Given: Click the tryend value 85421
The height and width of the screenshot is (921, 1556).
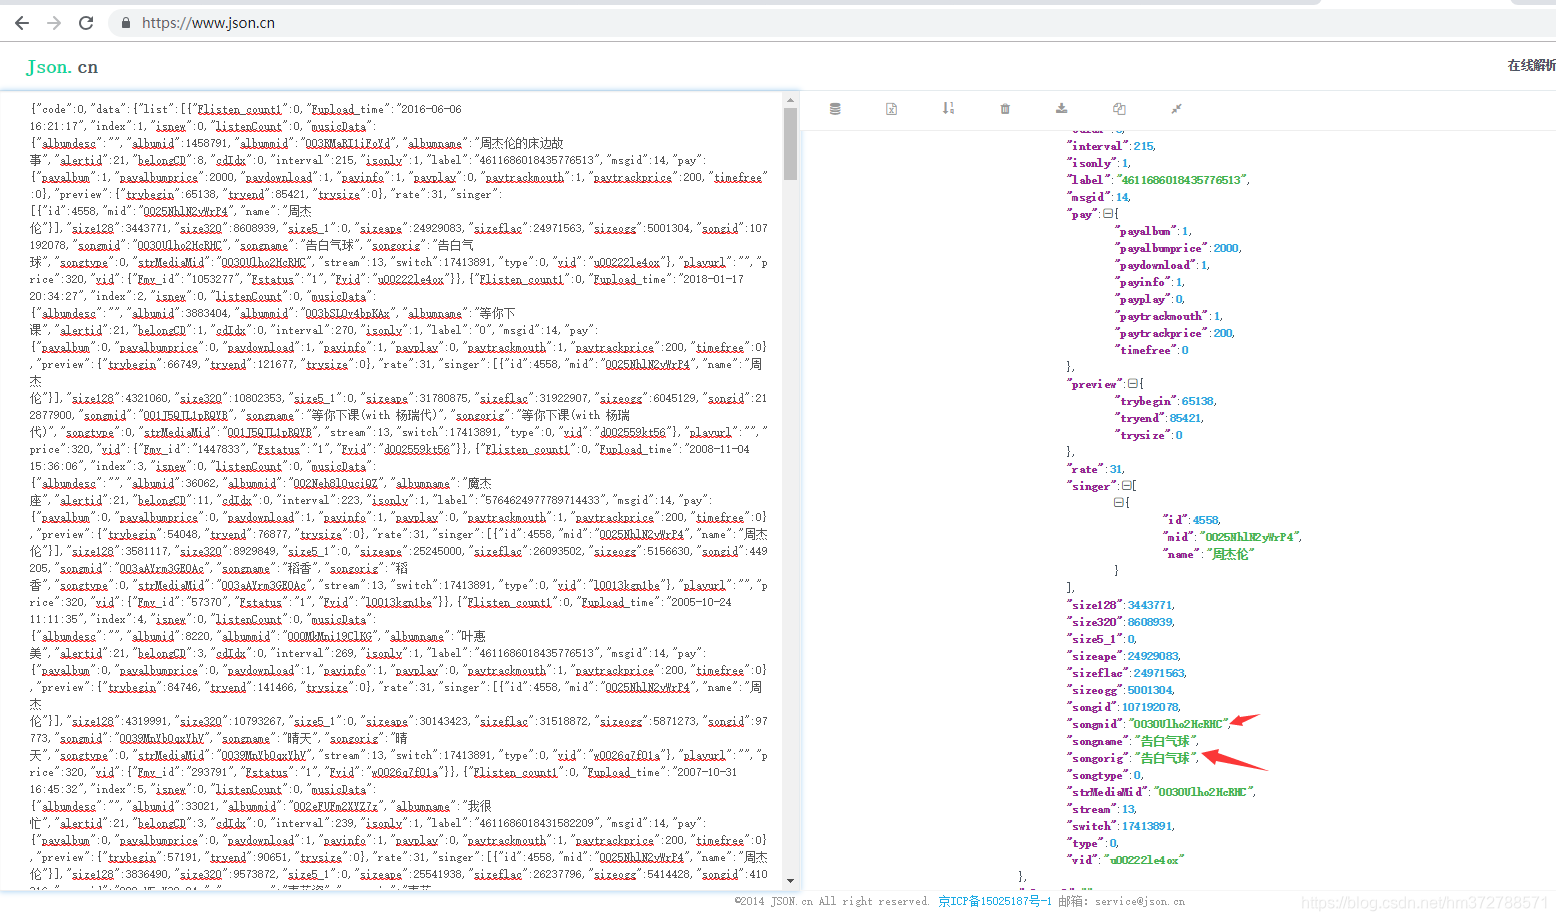Looking at the screenshot, I should coord(1185,418).
